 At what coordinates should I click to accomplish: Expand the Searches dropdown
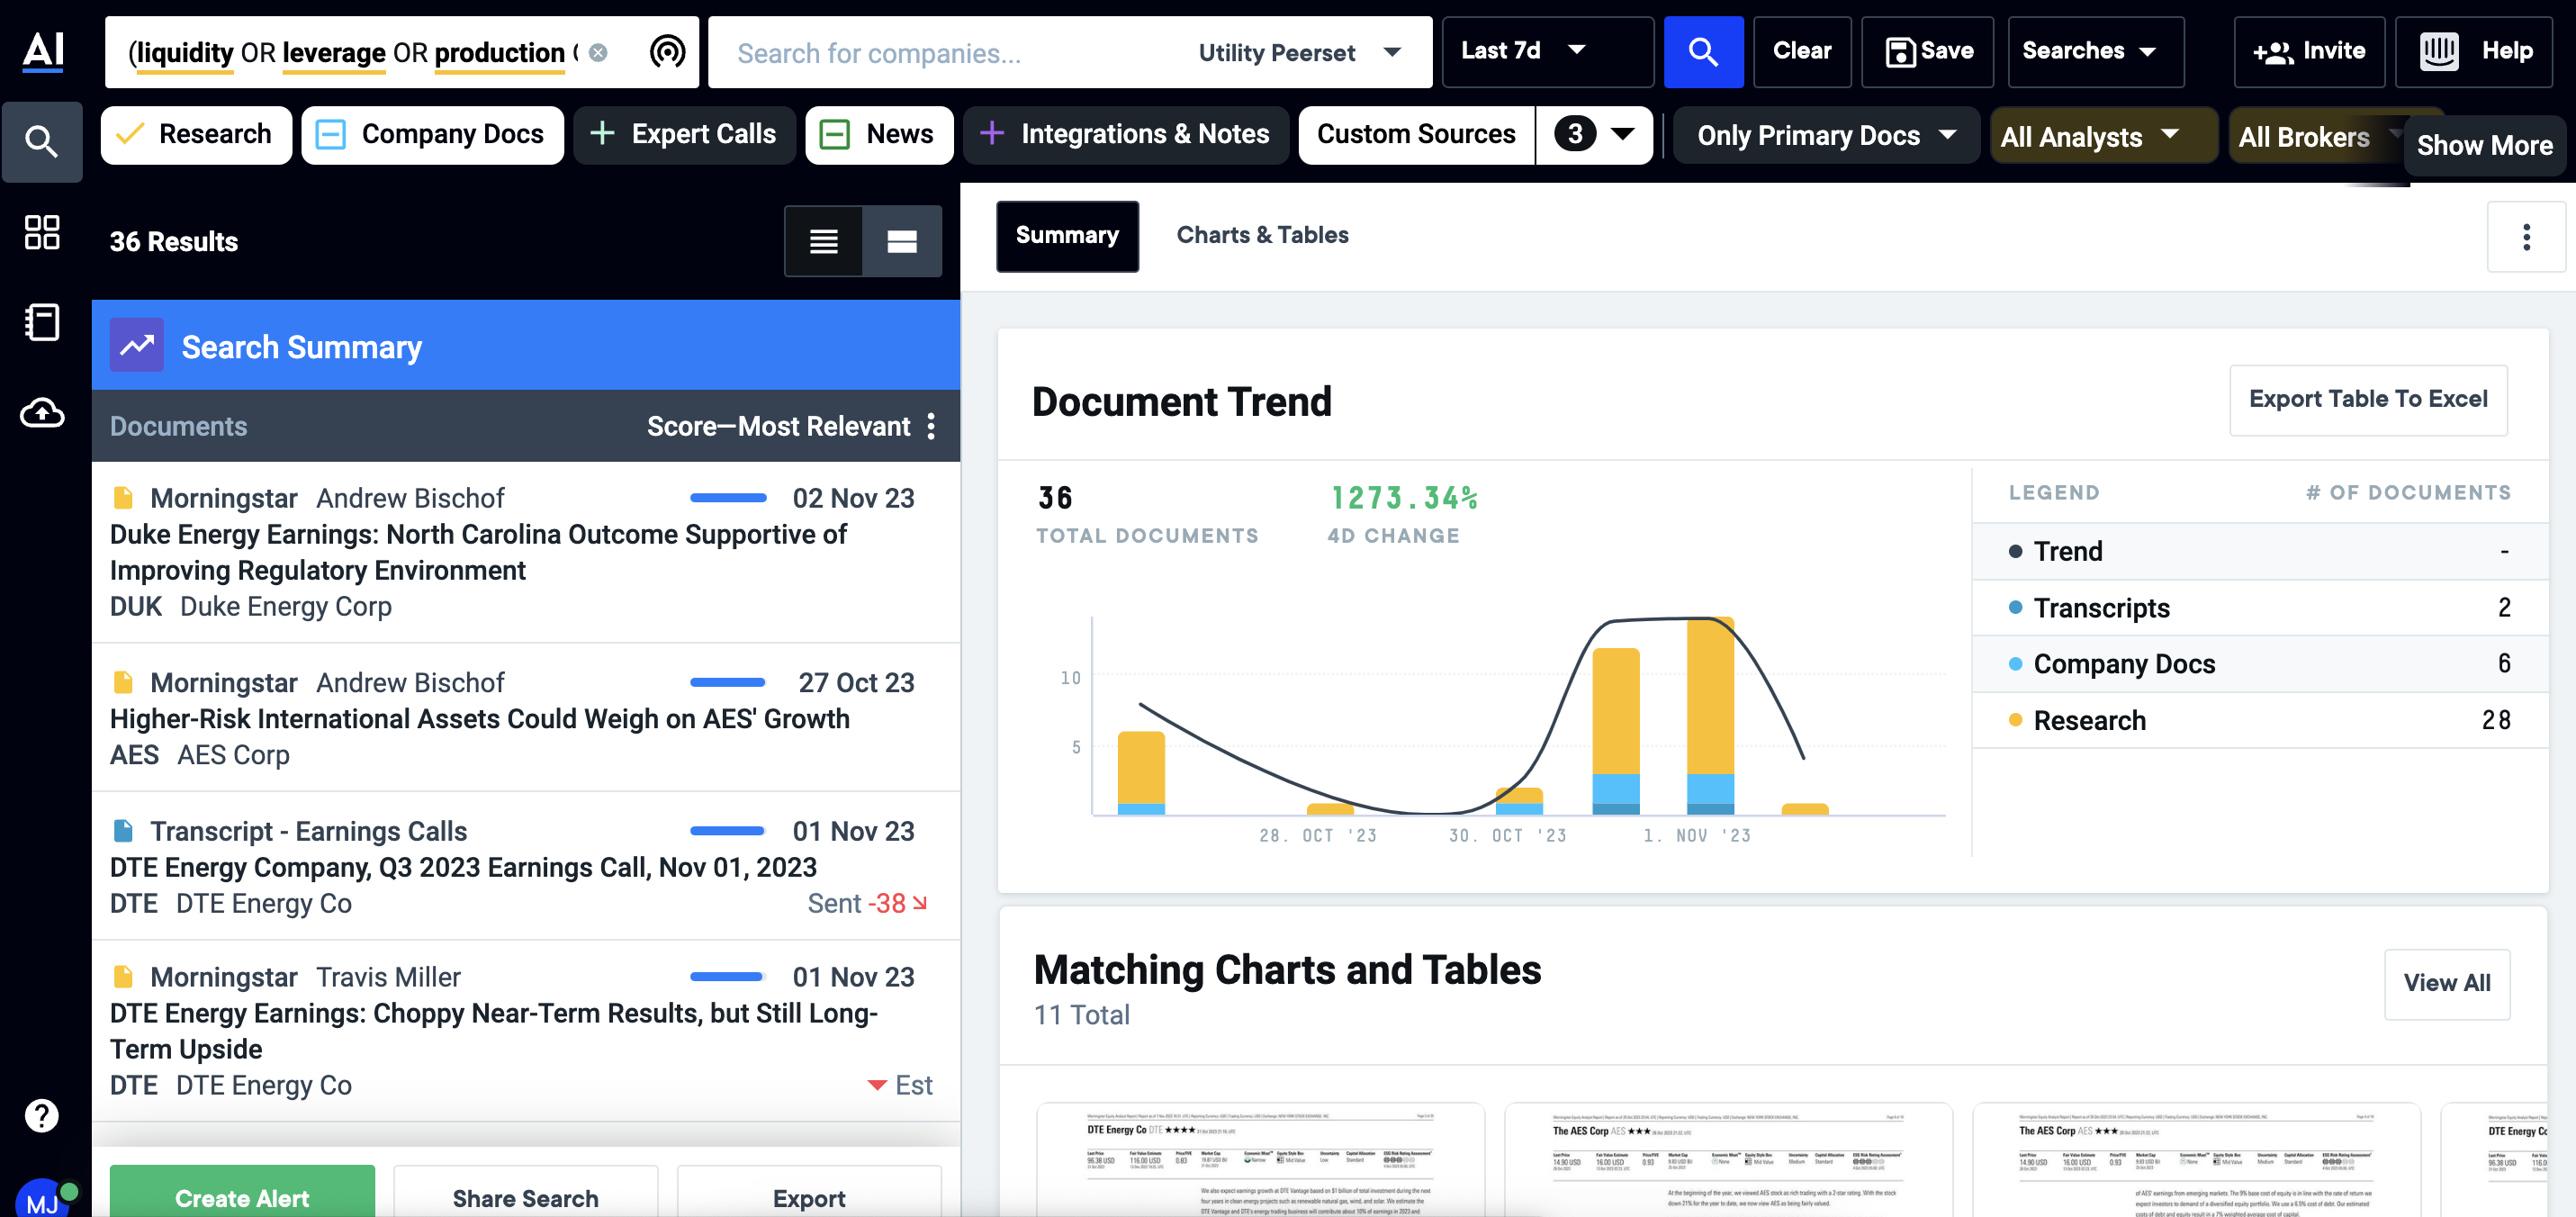click(x=2095, y=51)
